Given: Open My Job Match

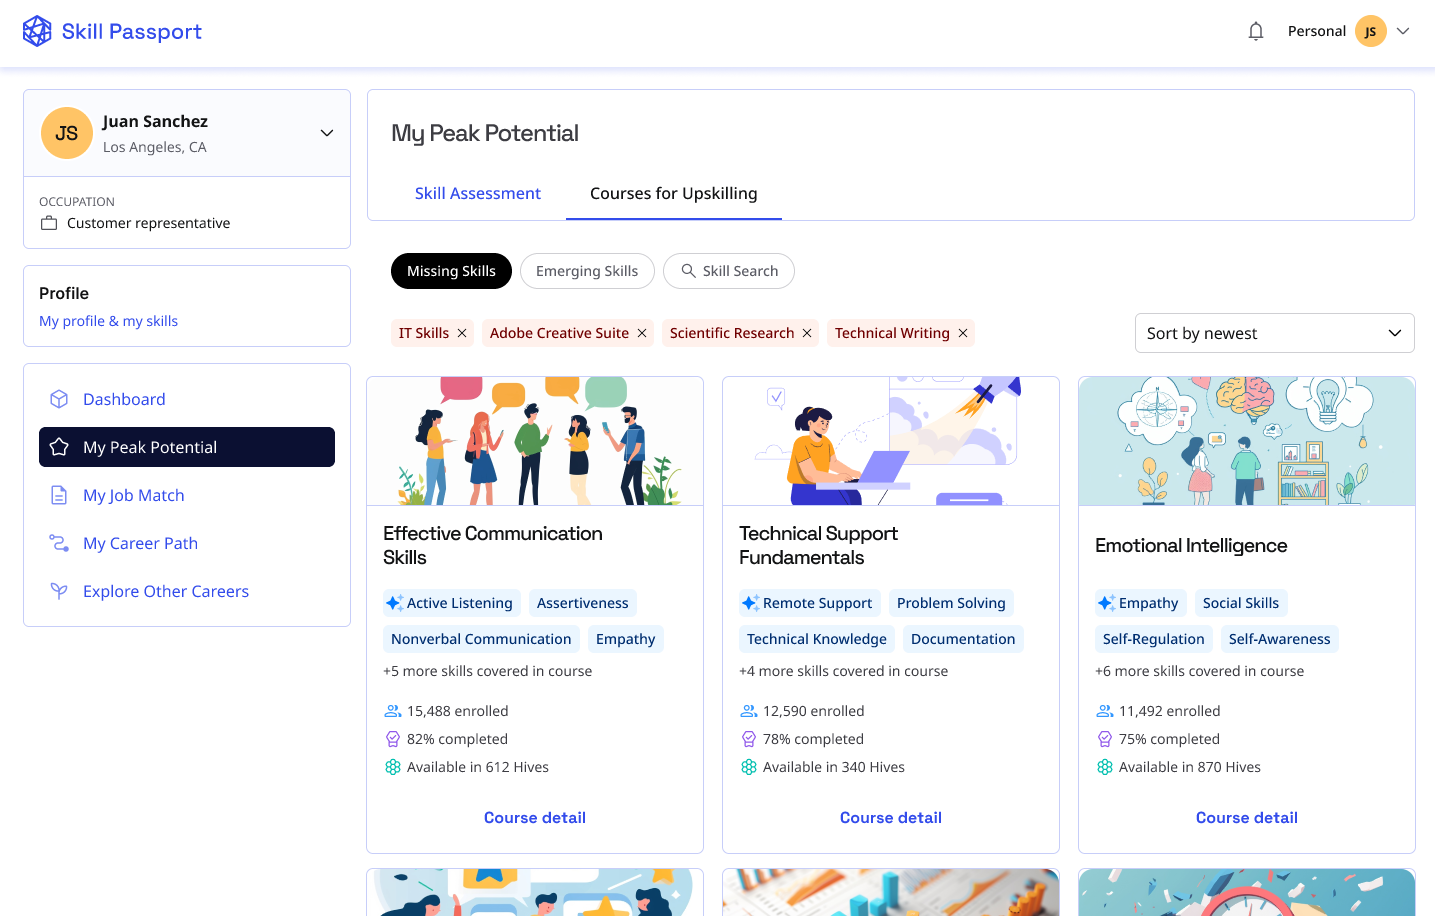Looking at the screenshot, I should pos(187,495).
